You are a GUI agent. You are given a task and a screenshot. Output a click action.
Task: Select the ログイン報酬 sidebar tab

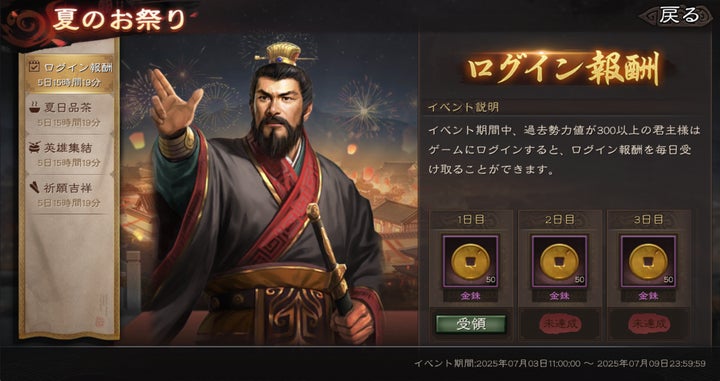pyautogui.click(x=70, y=74)
